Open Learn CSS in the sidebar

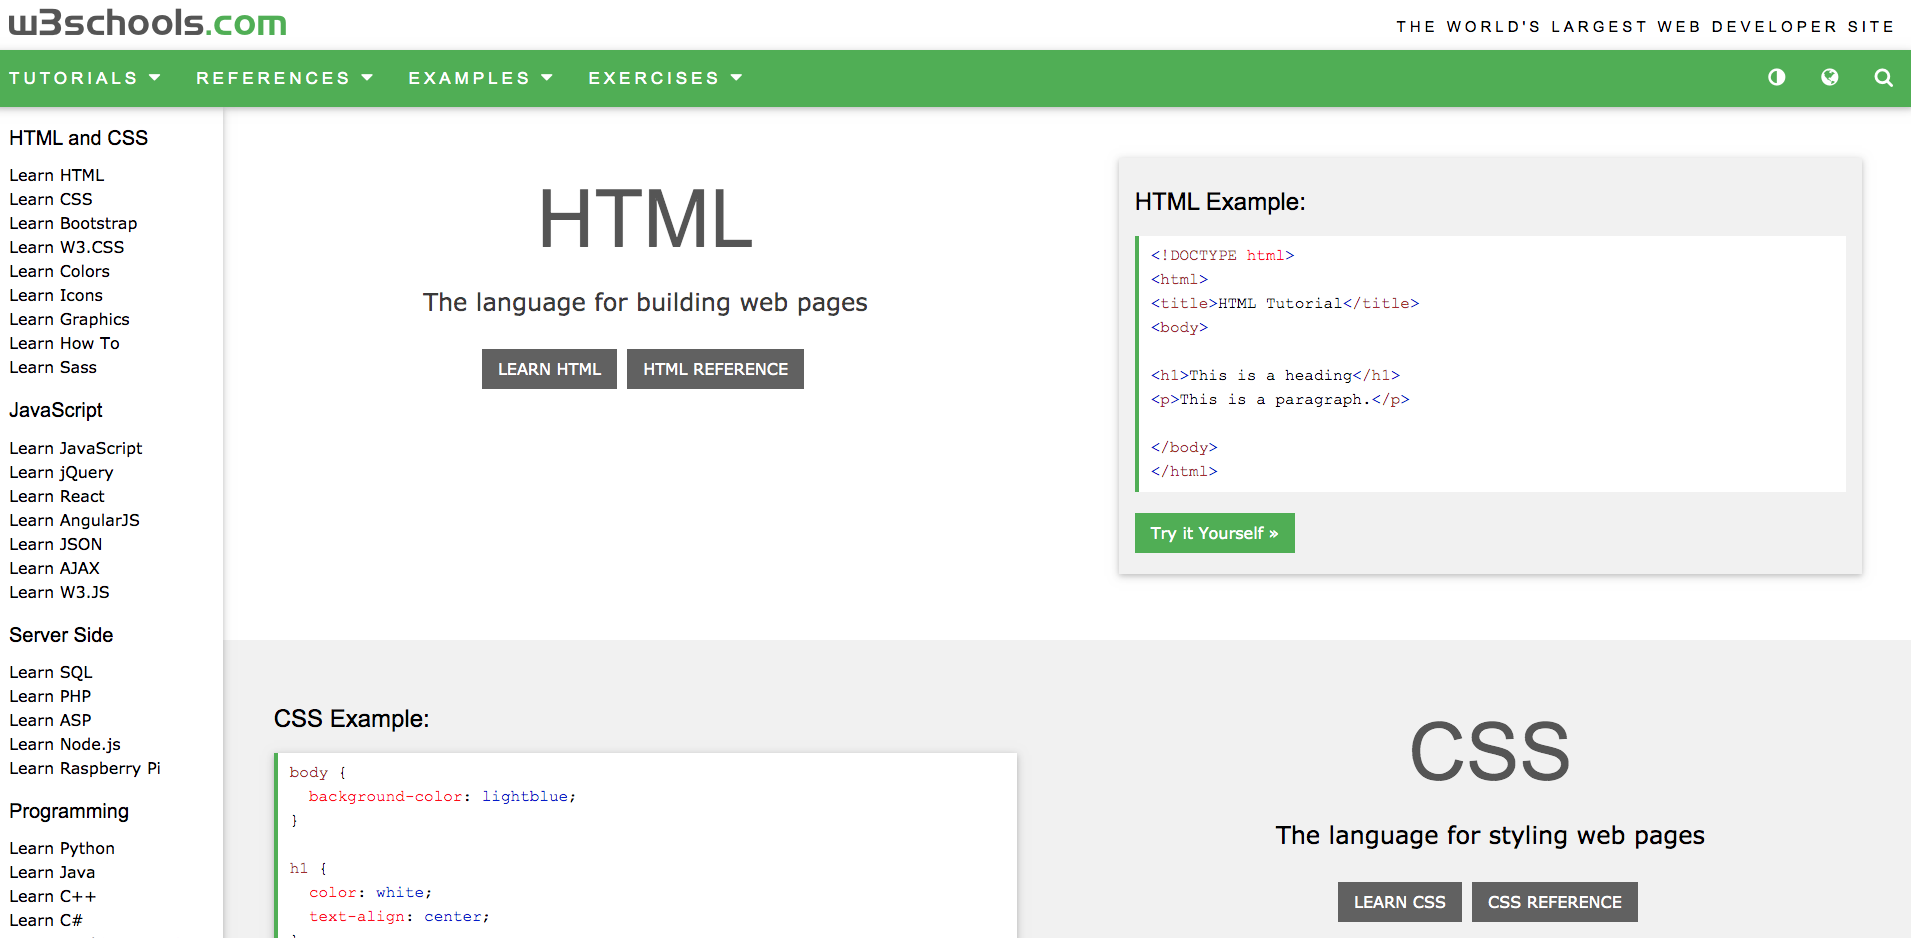point(51,199)
